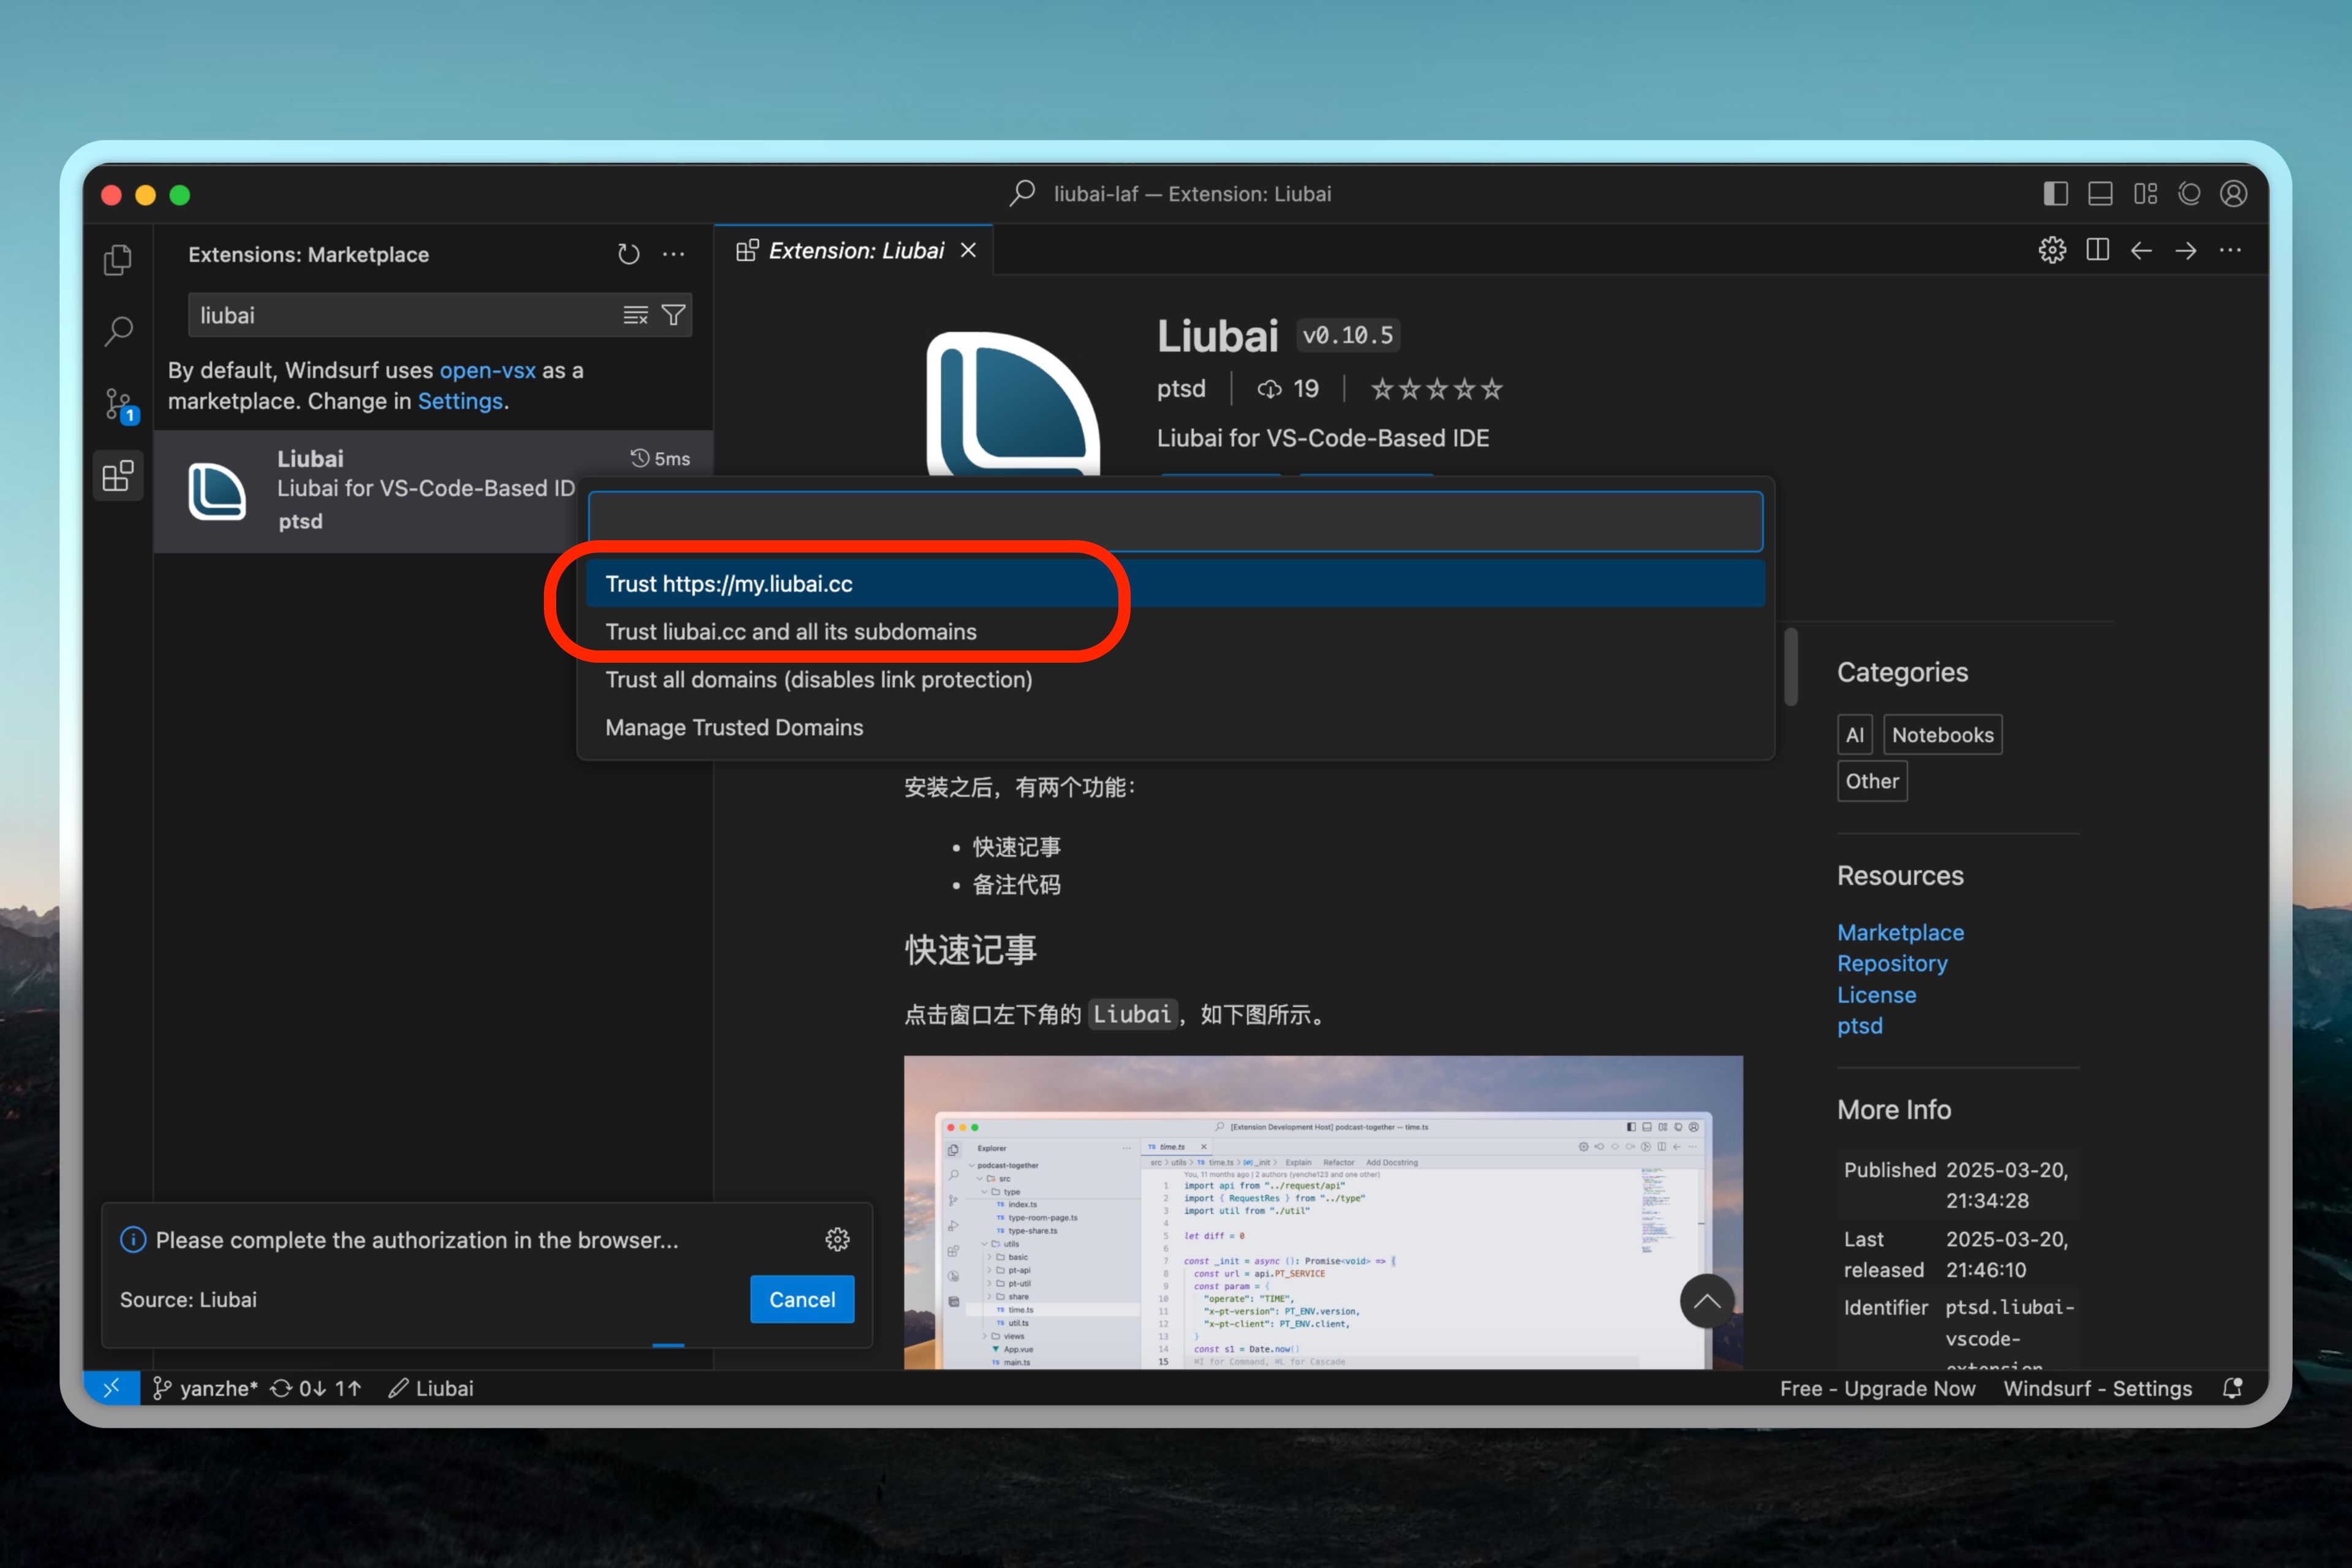
Task: Clear extensions search results icon
Action: [635, 315]
